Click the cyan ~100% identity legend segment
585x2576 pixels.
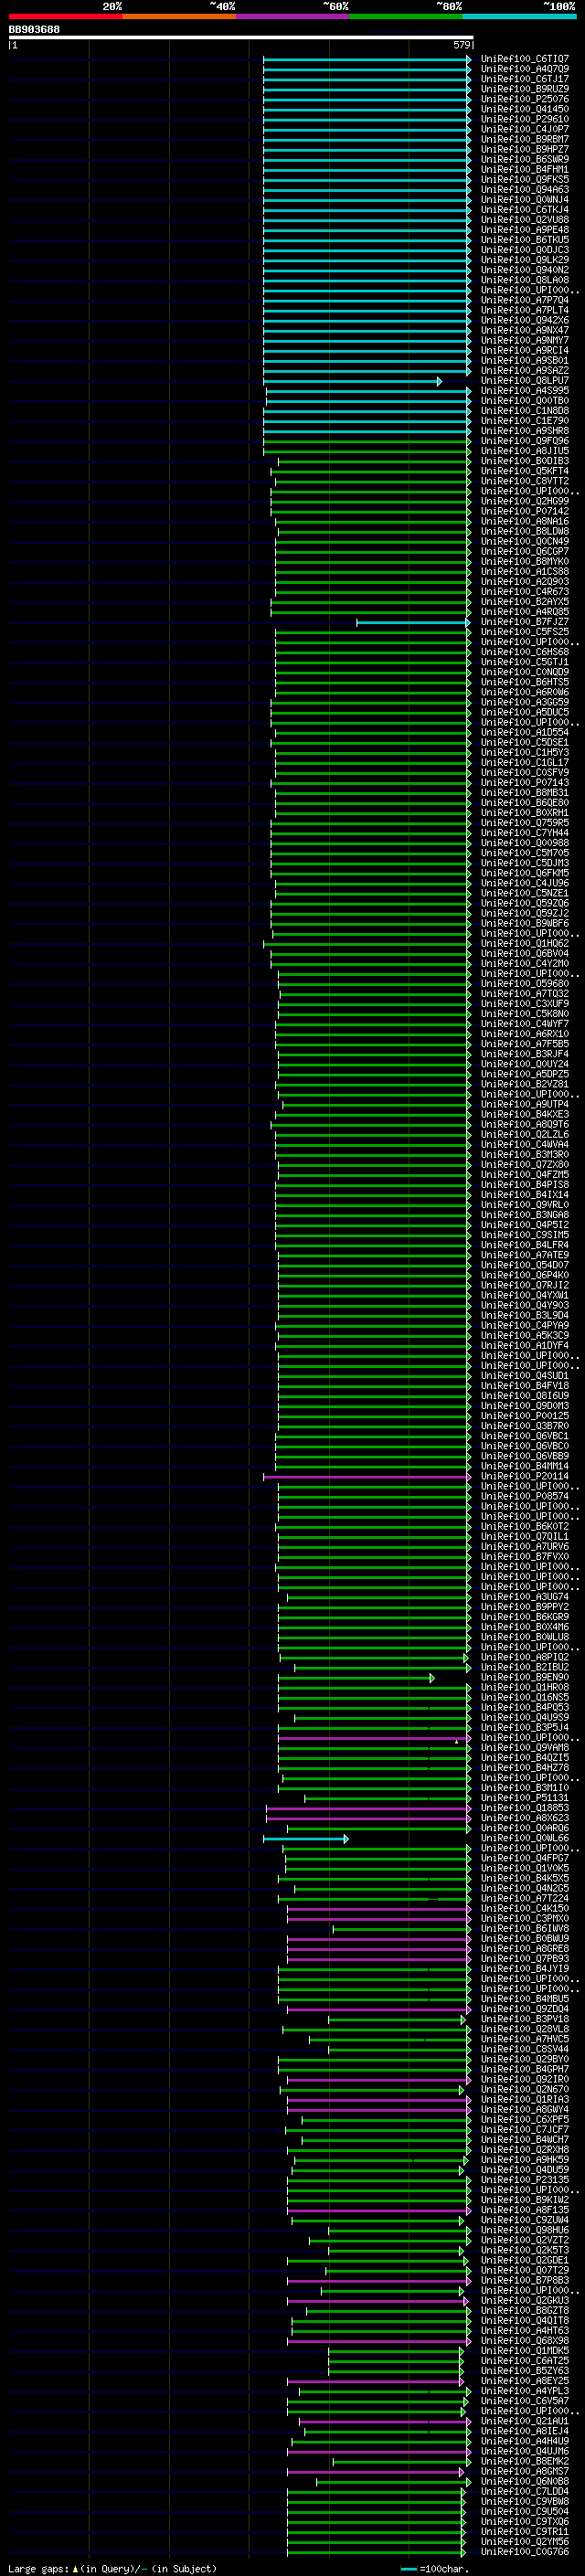click(520, 16)
